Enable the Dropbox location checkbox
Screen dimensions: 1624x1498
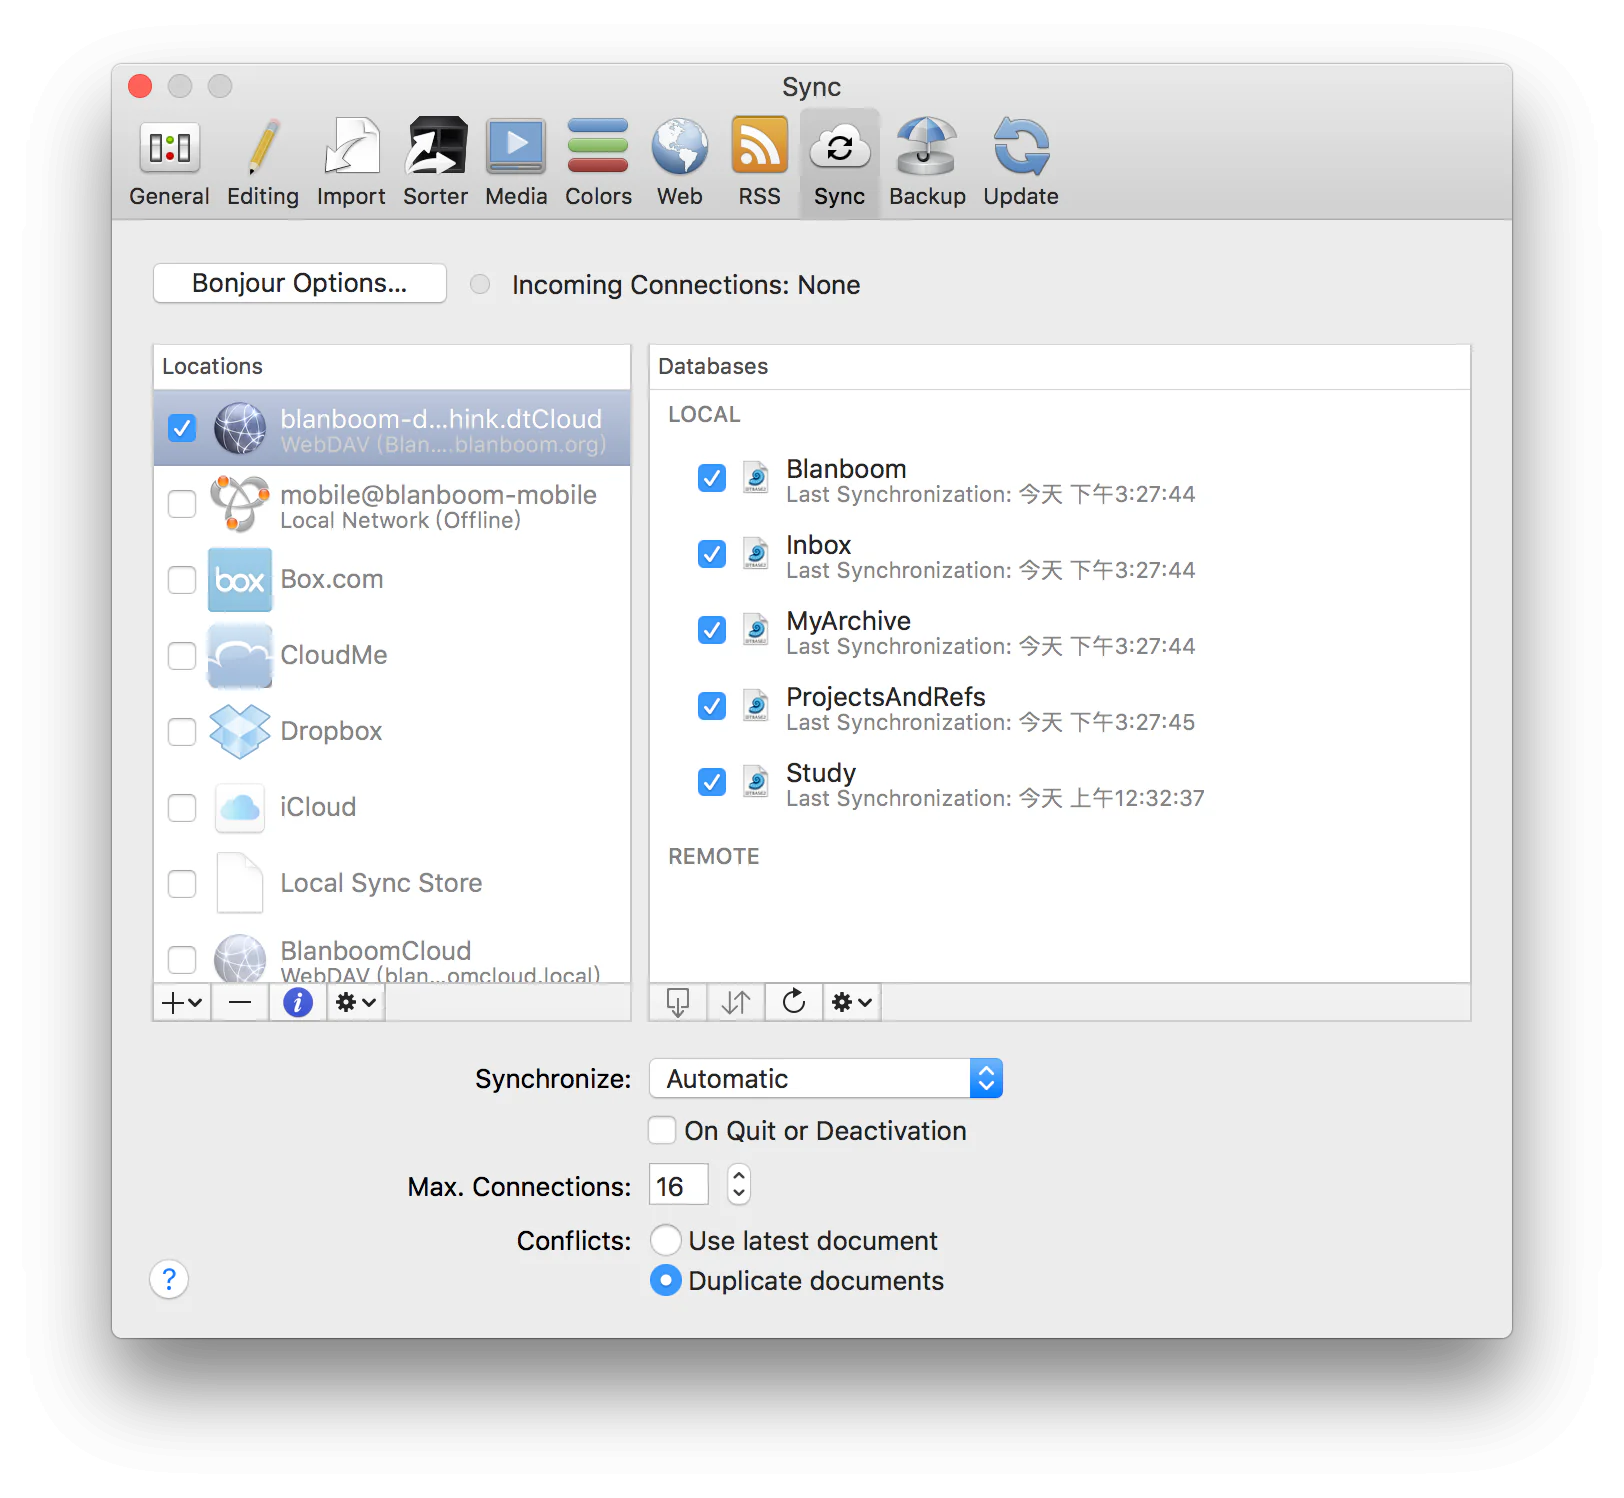click(182, 732)
